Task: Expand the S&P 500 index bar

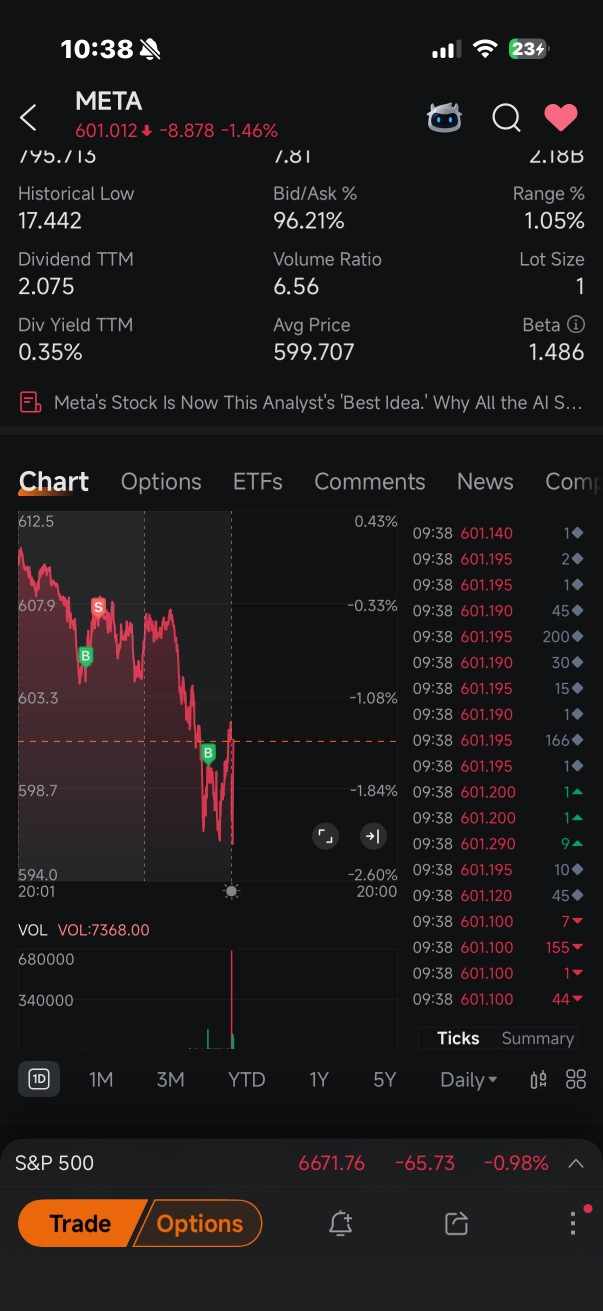Action: tap(576, 1163)
